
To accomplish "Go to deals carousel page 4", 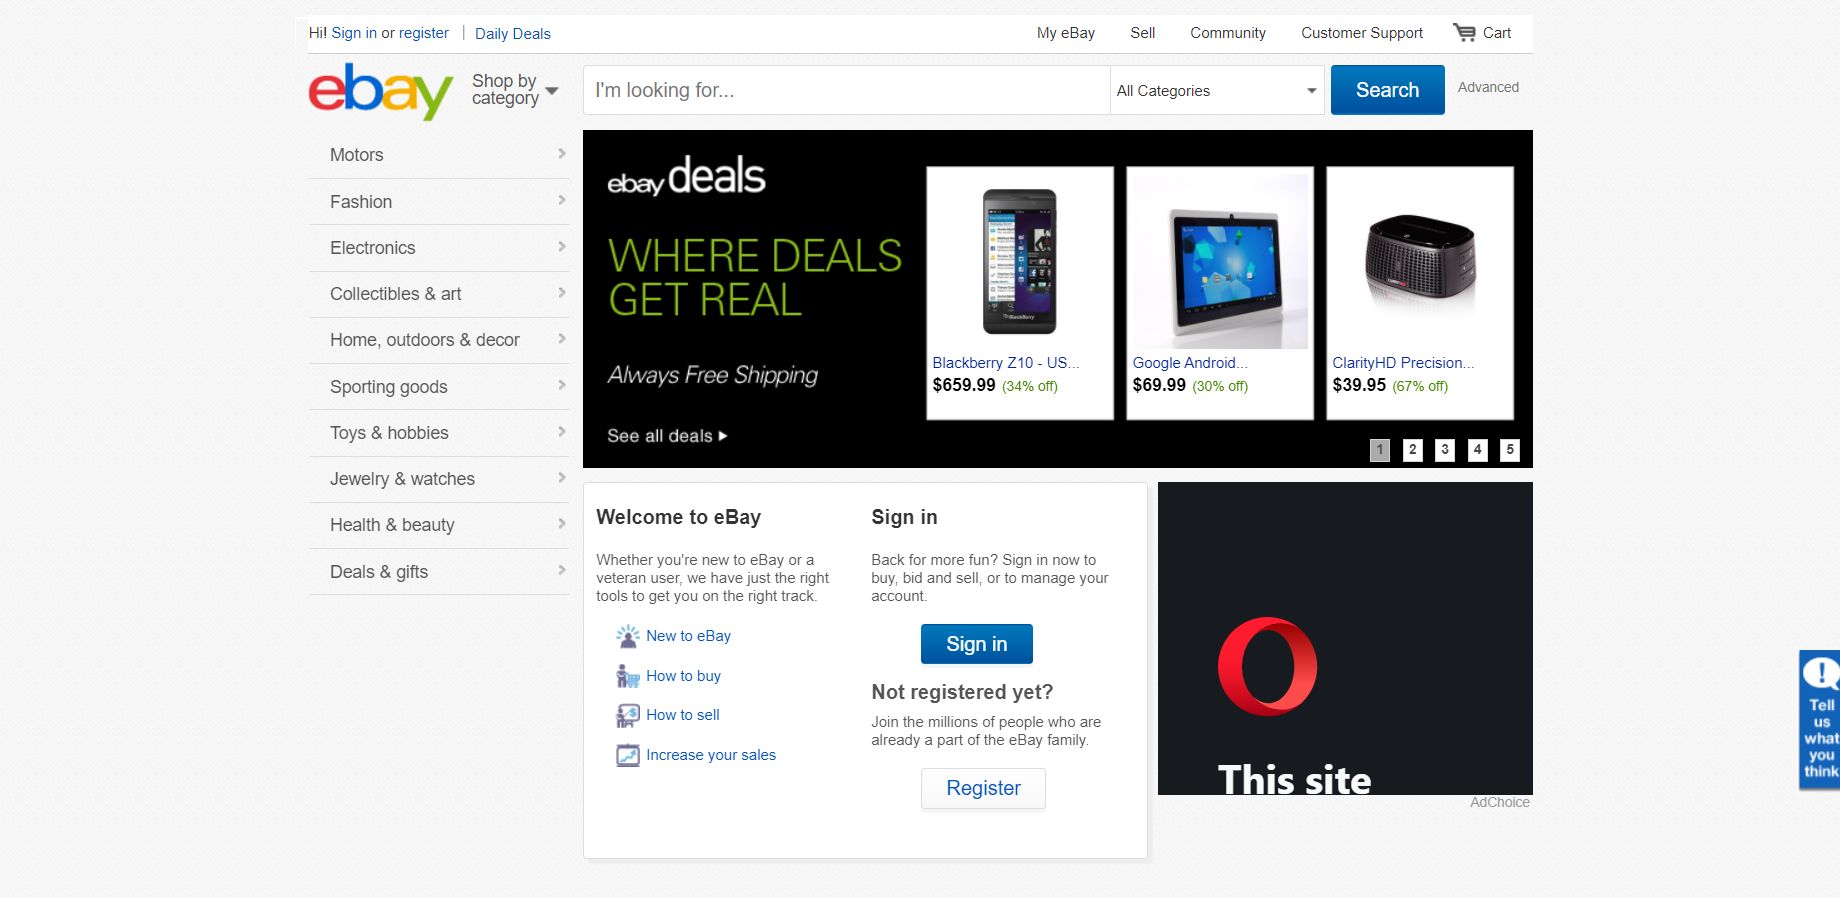I will pyautogui.click(x=1477, y=450).
